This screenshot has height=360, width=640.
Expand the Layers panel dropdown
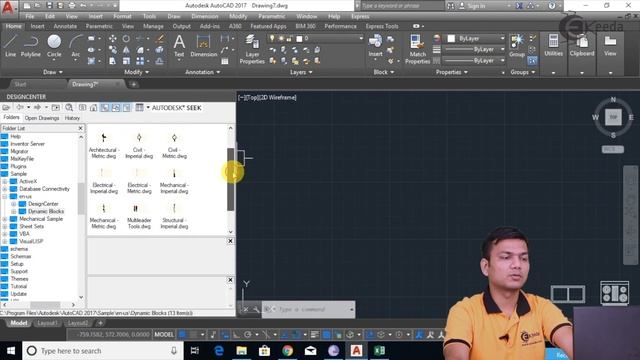coord(301,72)
